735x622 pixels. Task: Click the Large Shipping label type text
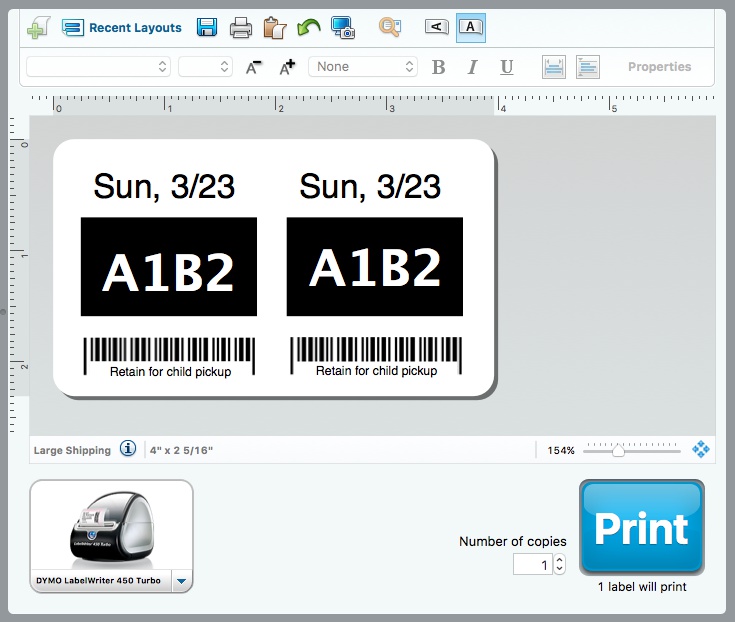[x=72, y=450]
